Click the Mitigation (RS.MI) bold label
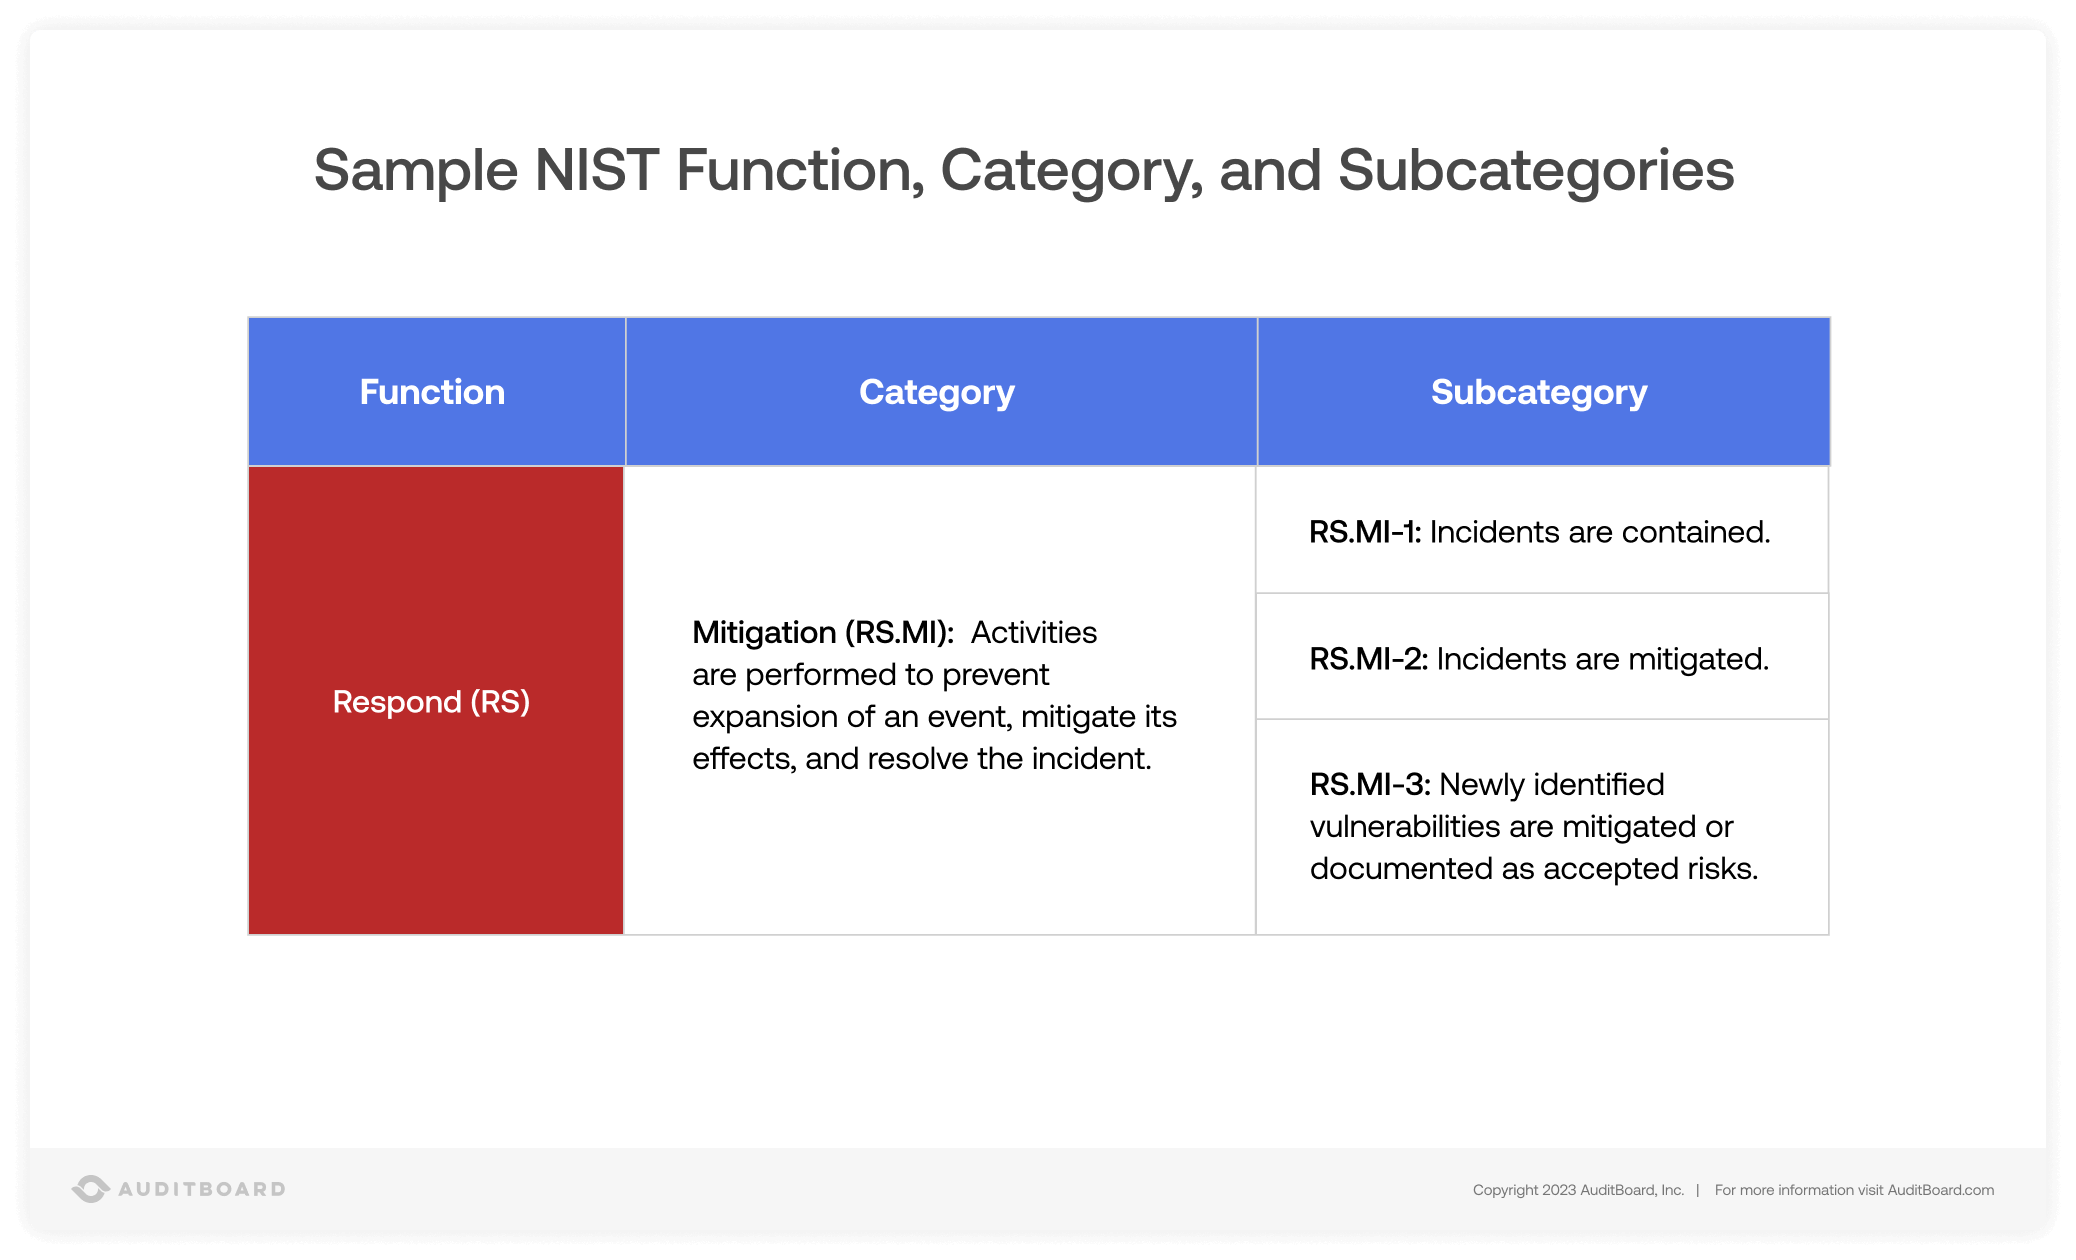The width and height of the screenshot is (2076, 1260). tap(822, 633)
